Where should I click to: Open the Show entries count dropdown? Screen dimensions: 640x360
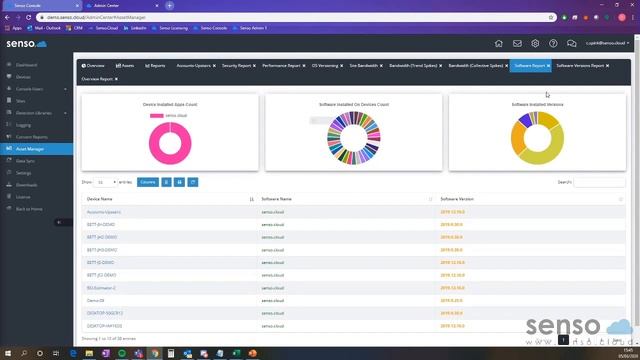click(105, 182)
